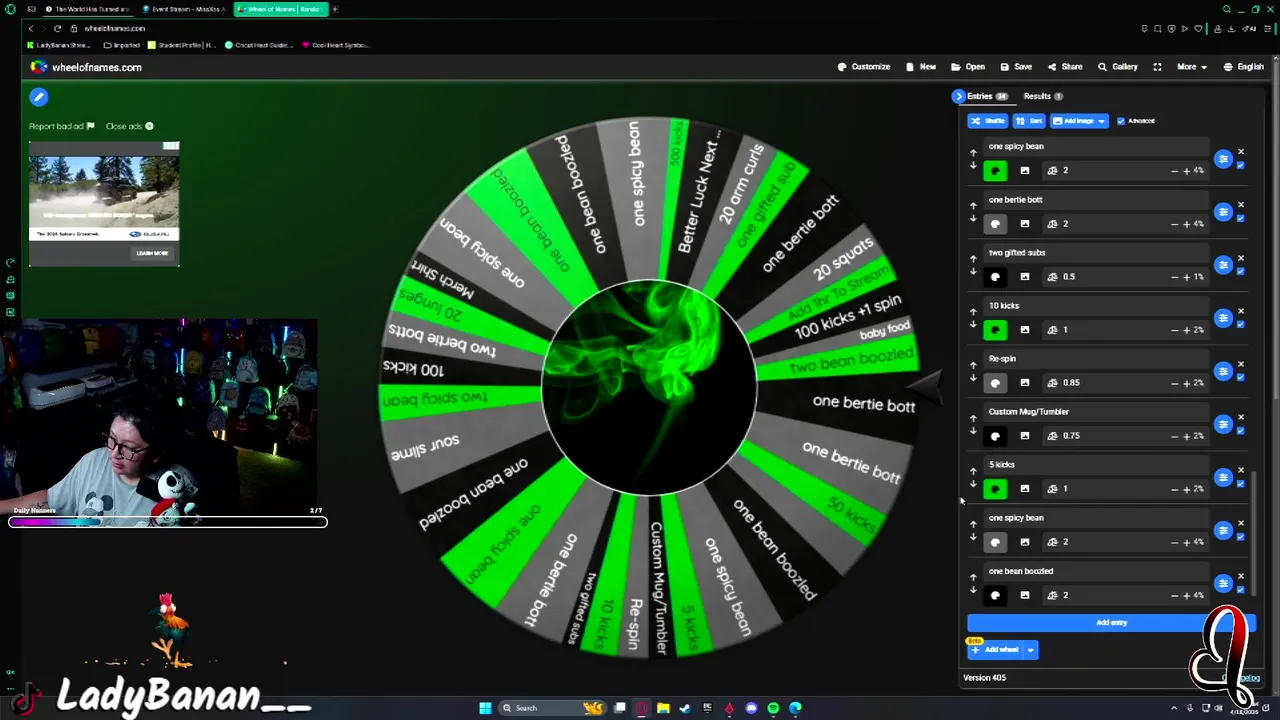Click Share in the header menu
Image resolution: width=1280 pixels, height=720 pixels.
tap(1065, 67)
